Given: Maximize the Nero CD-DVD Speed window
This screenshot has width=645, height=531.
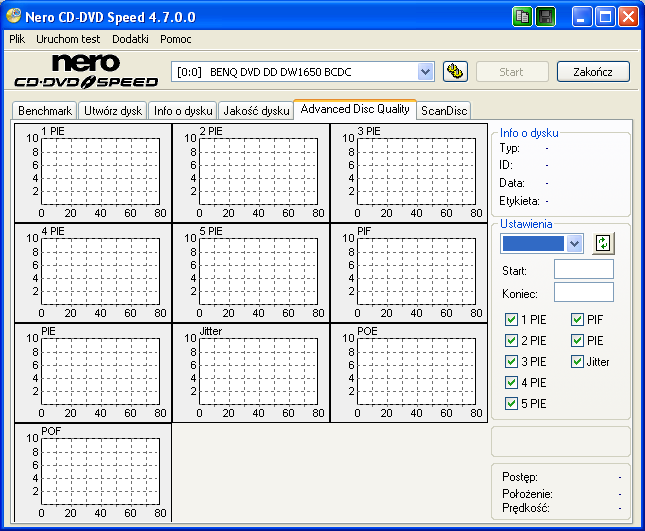Looking at the screenshot, I should 605,17.
